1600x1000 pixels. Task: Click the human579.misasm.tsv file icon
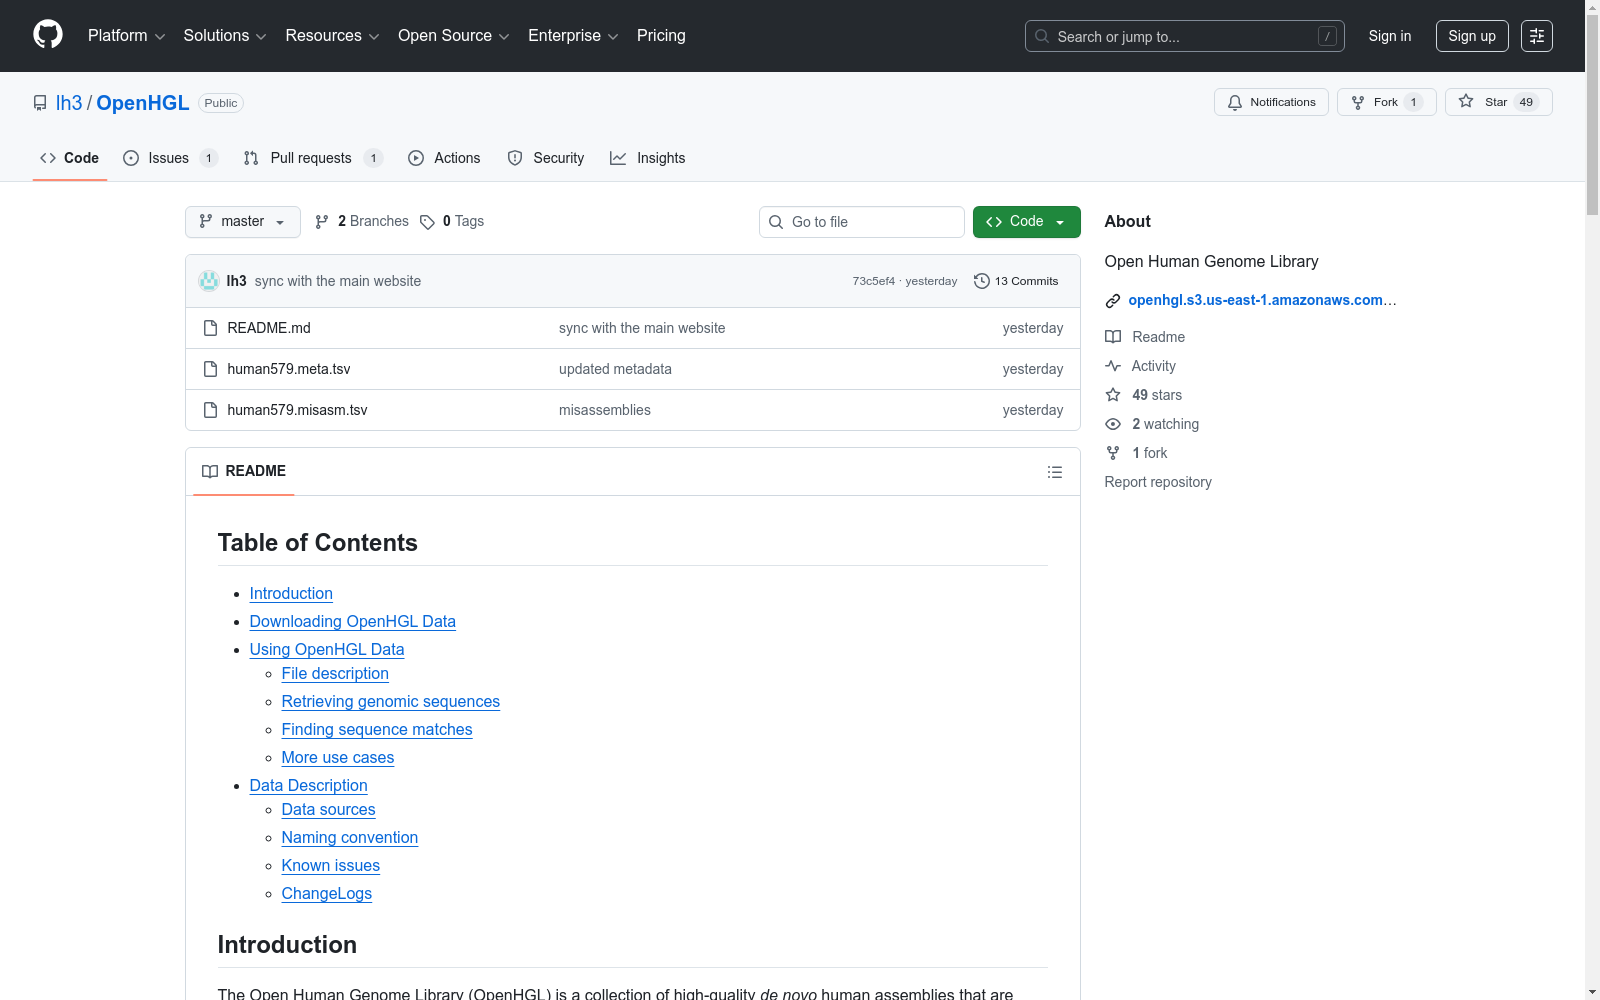pos(210,410)
